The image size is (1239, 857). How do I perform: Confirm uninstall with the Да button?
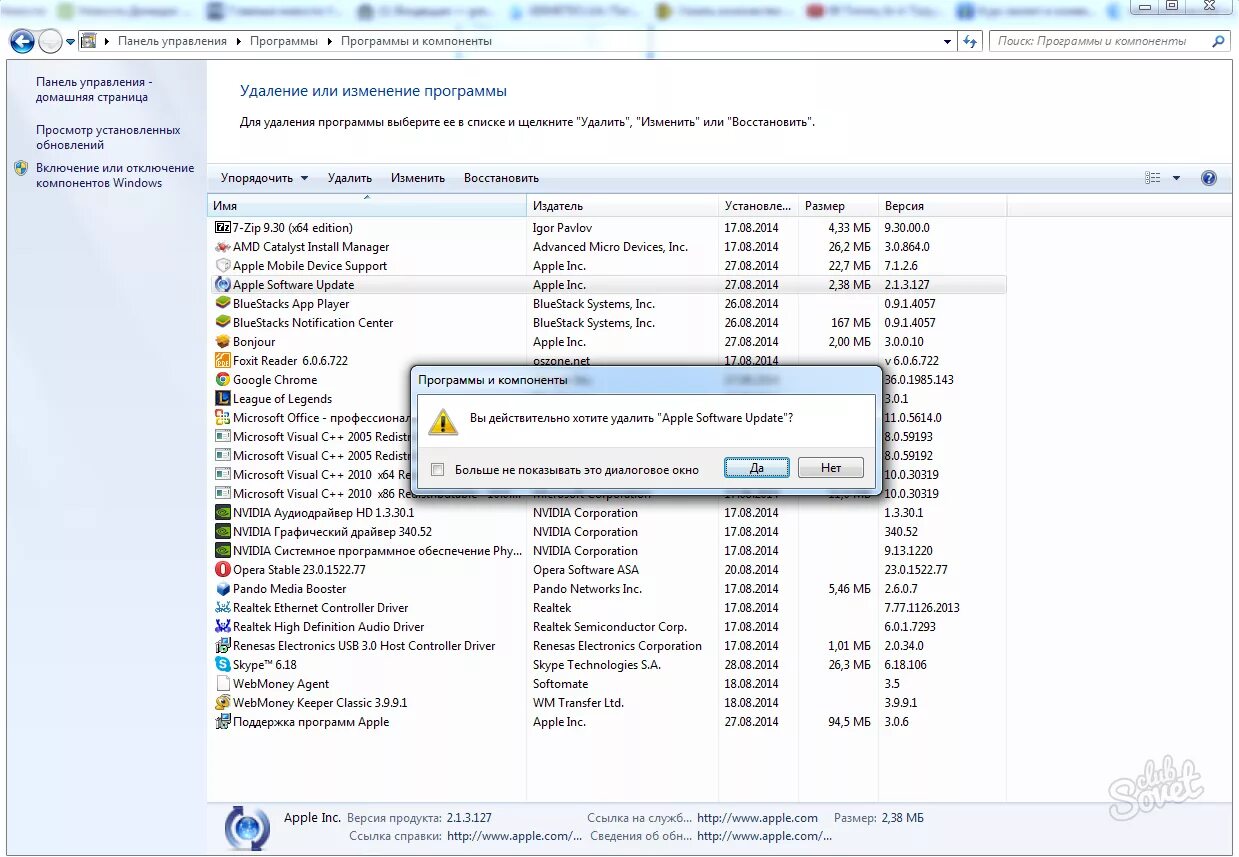[757, 467]
